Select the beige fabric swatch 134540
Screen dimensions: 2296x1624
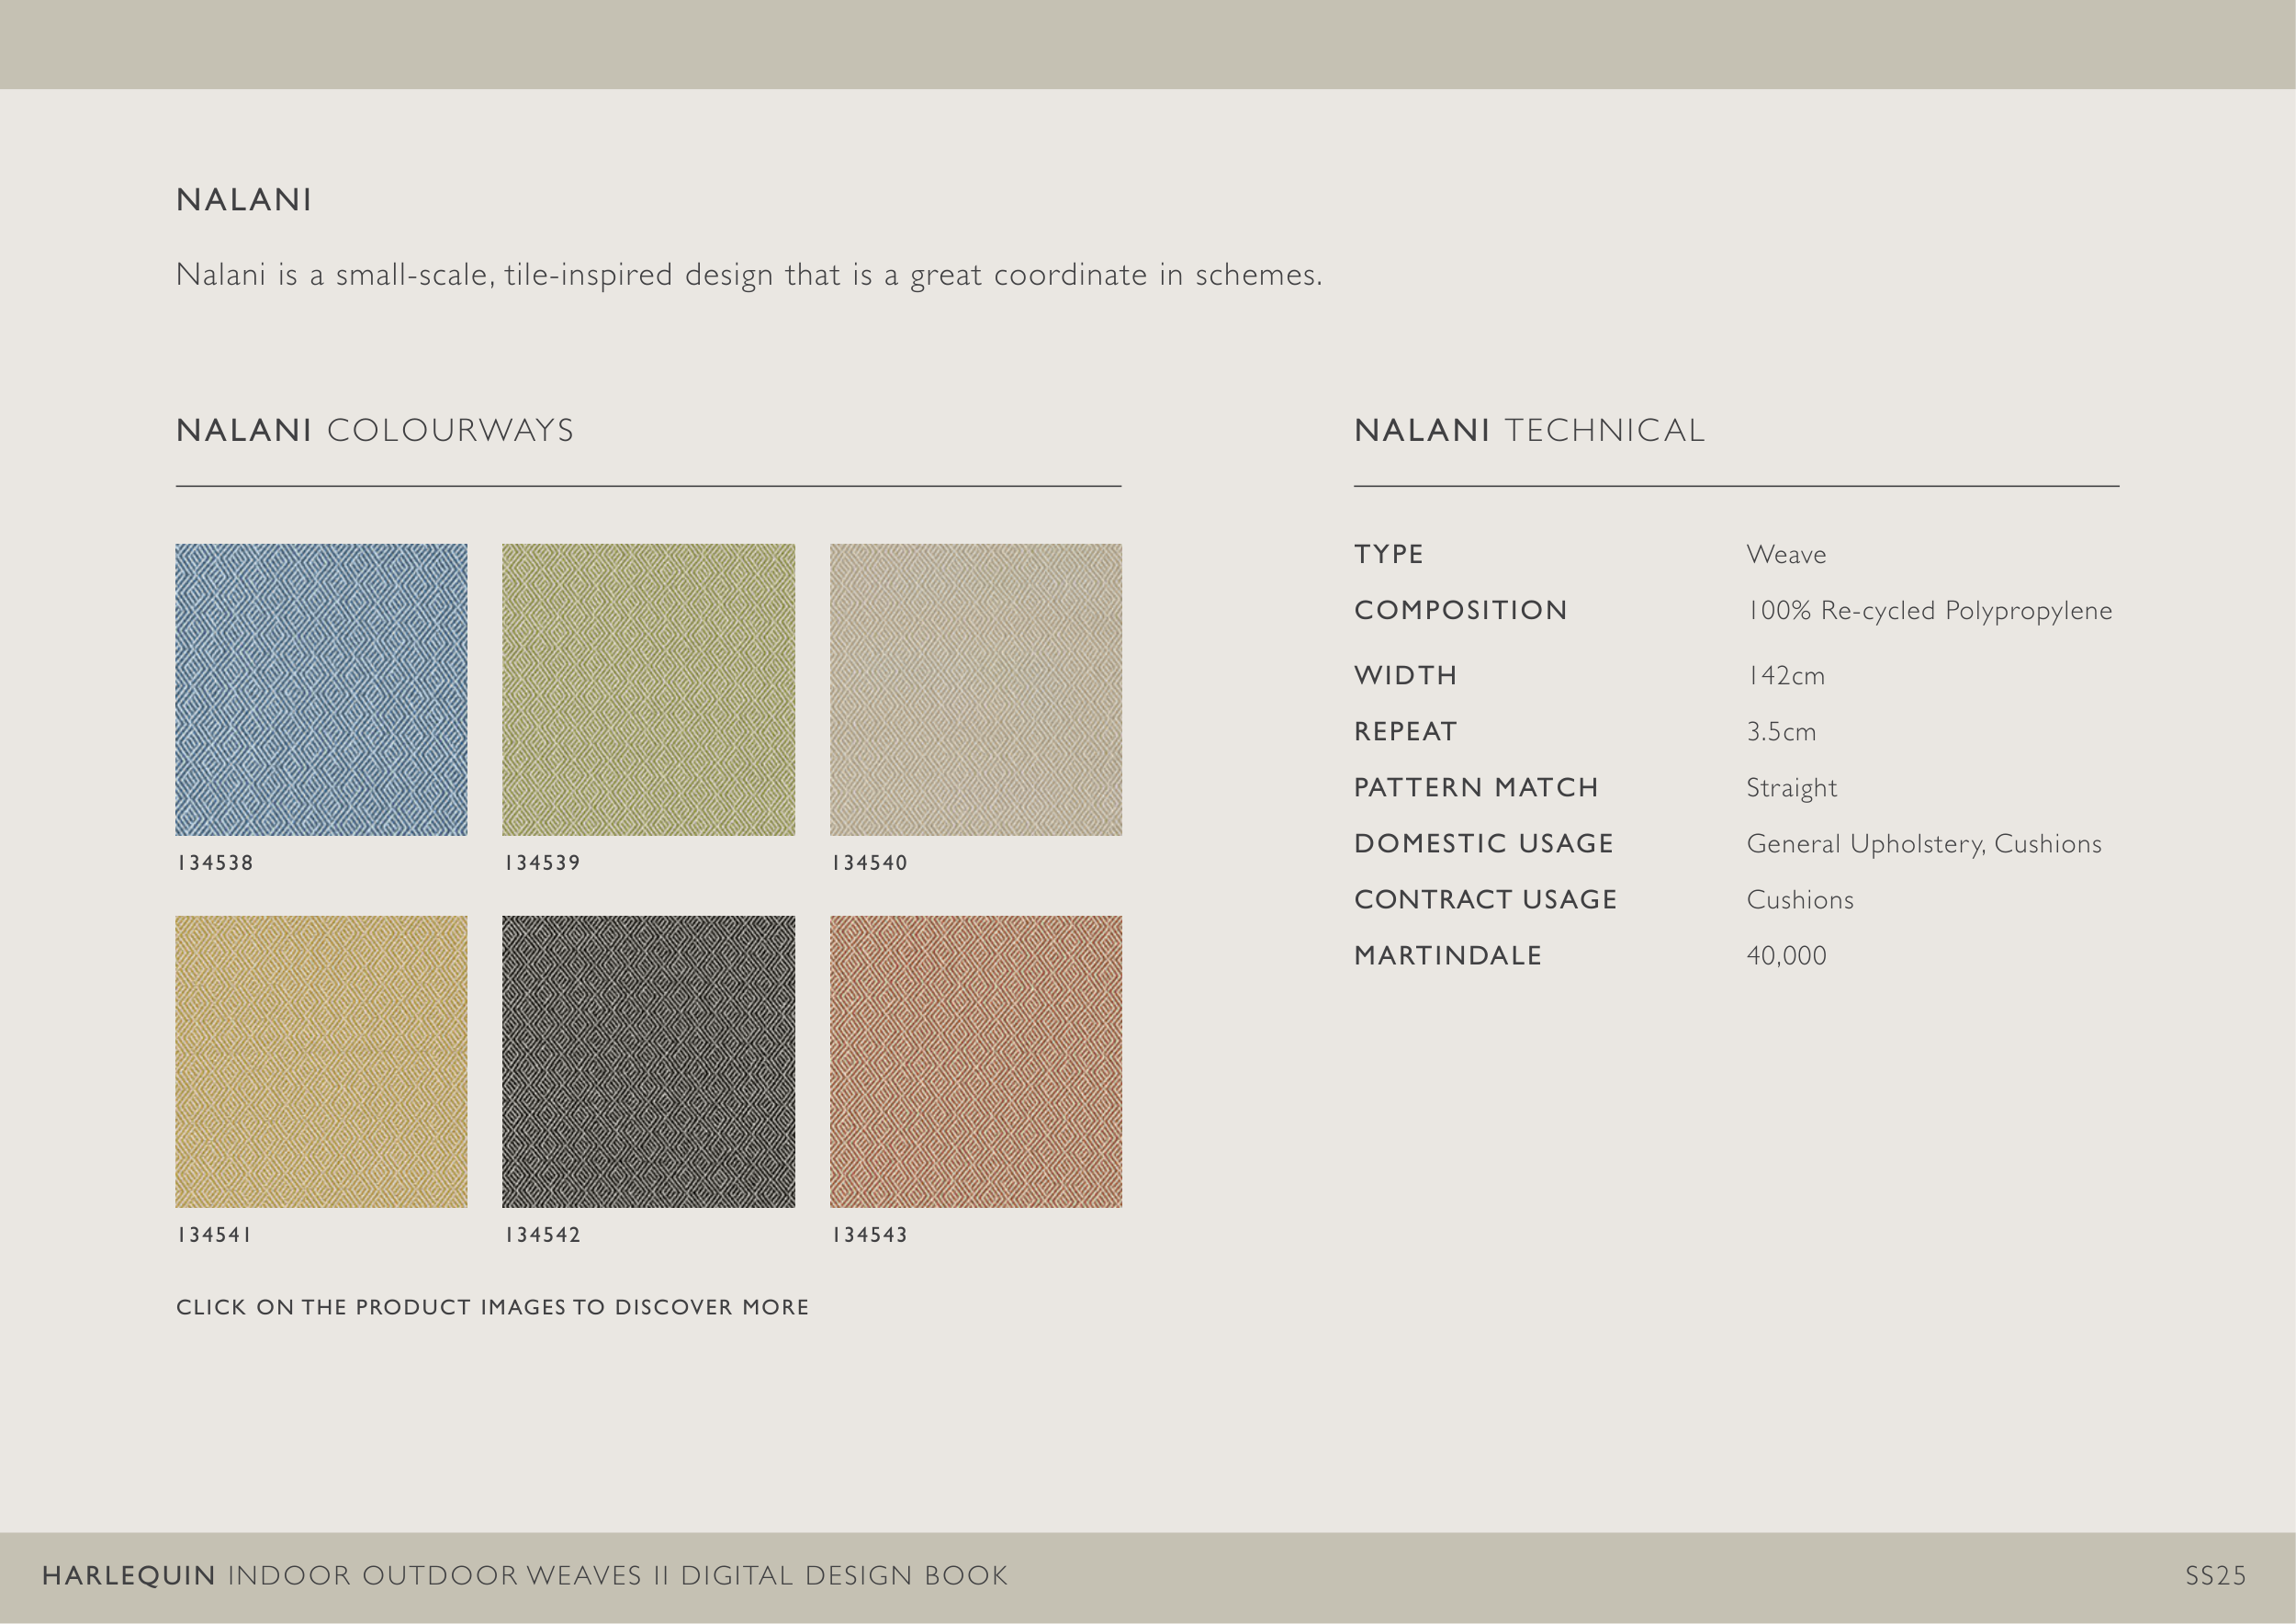pos(975,689)
